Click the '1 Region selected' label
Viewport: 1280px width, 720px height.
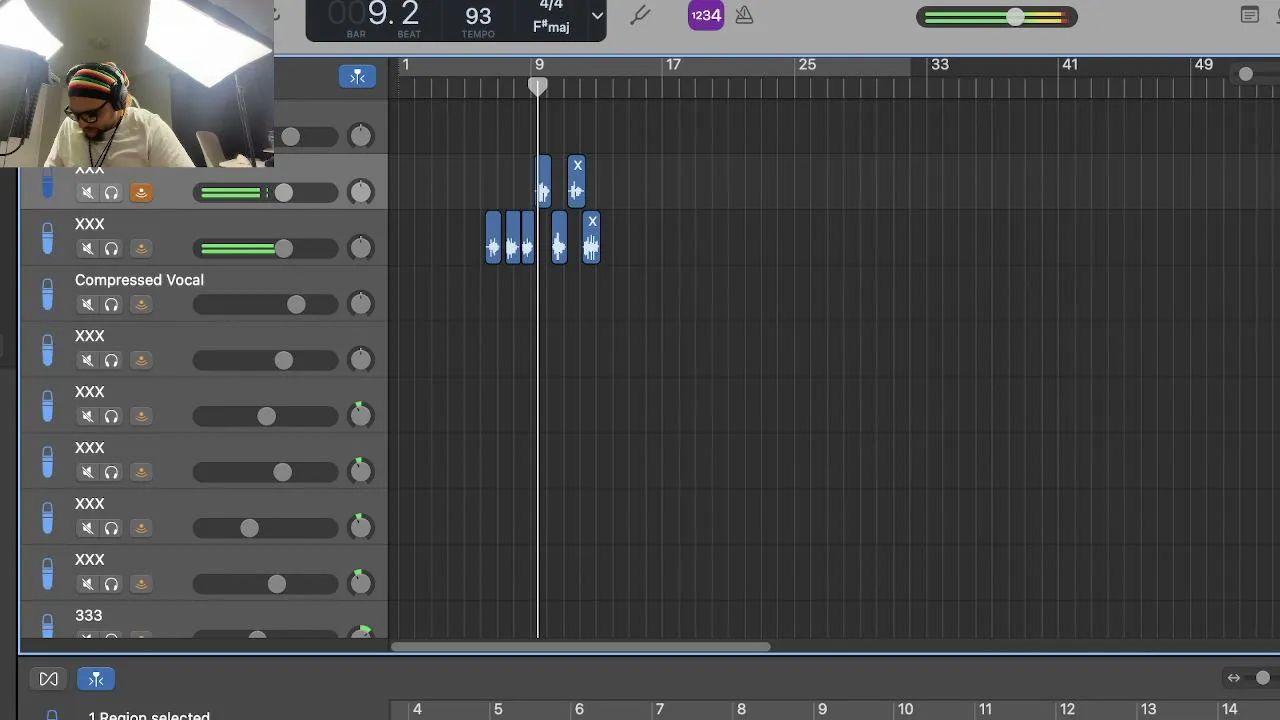(x=149, y=715)
